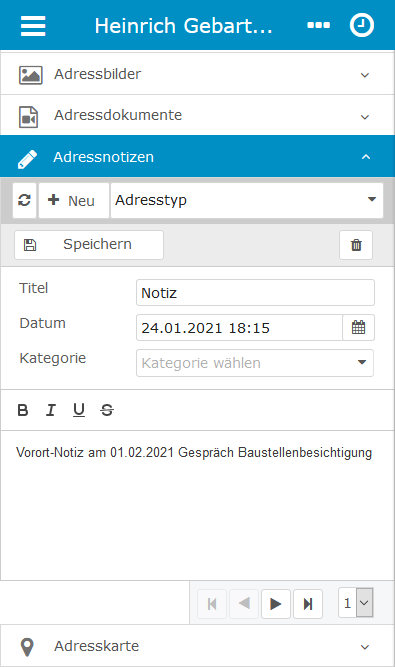
Task: Click the Datum field 24.01.2021 18:15
Action: pos(239,328)
